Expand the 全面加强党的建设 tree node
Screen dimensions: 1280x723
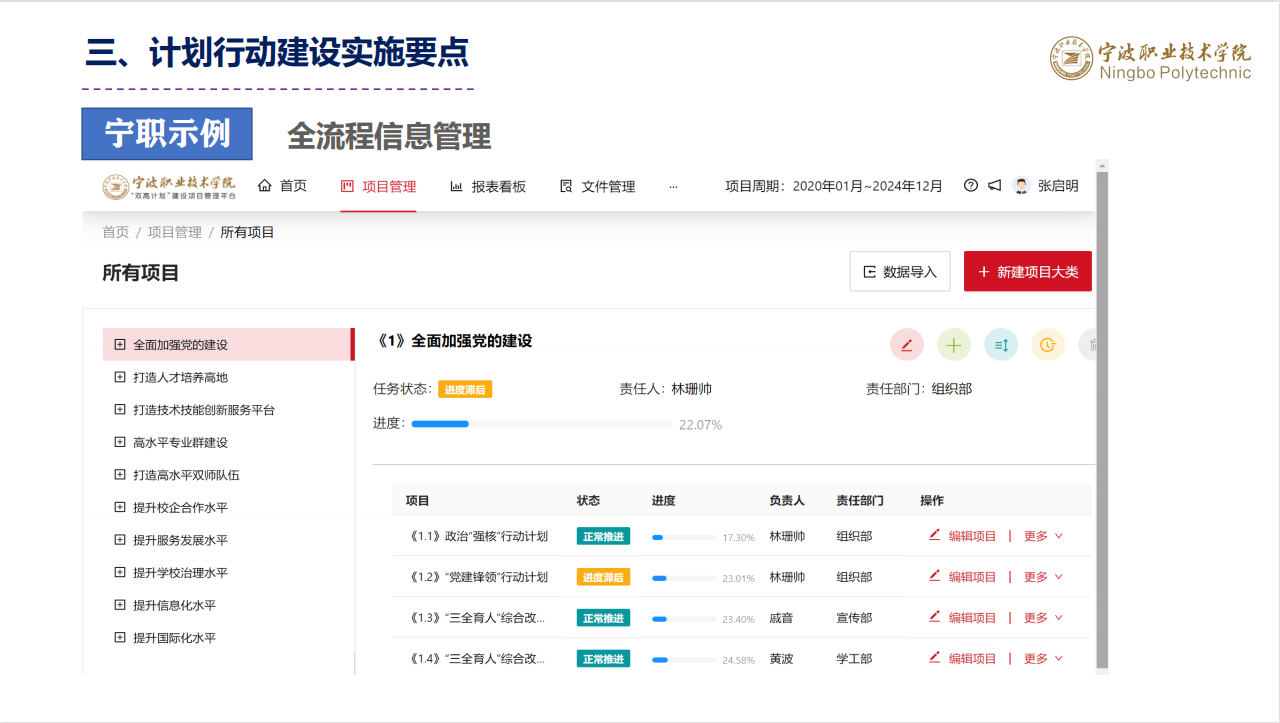tap(120, 345)
